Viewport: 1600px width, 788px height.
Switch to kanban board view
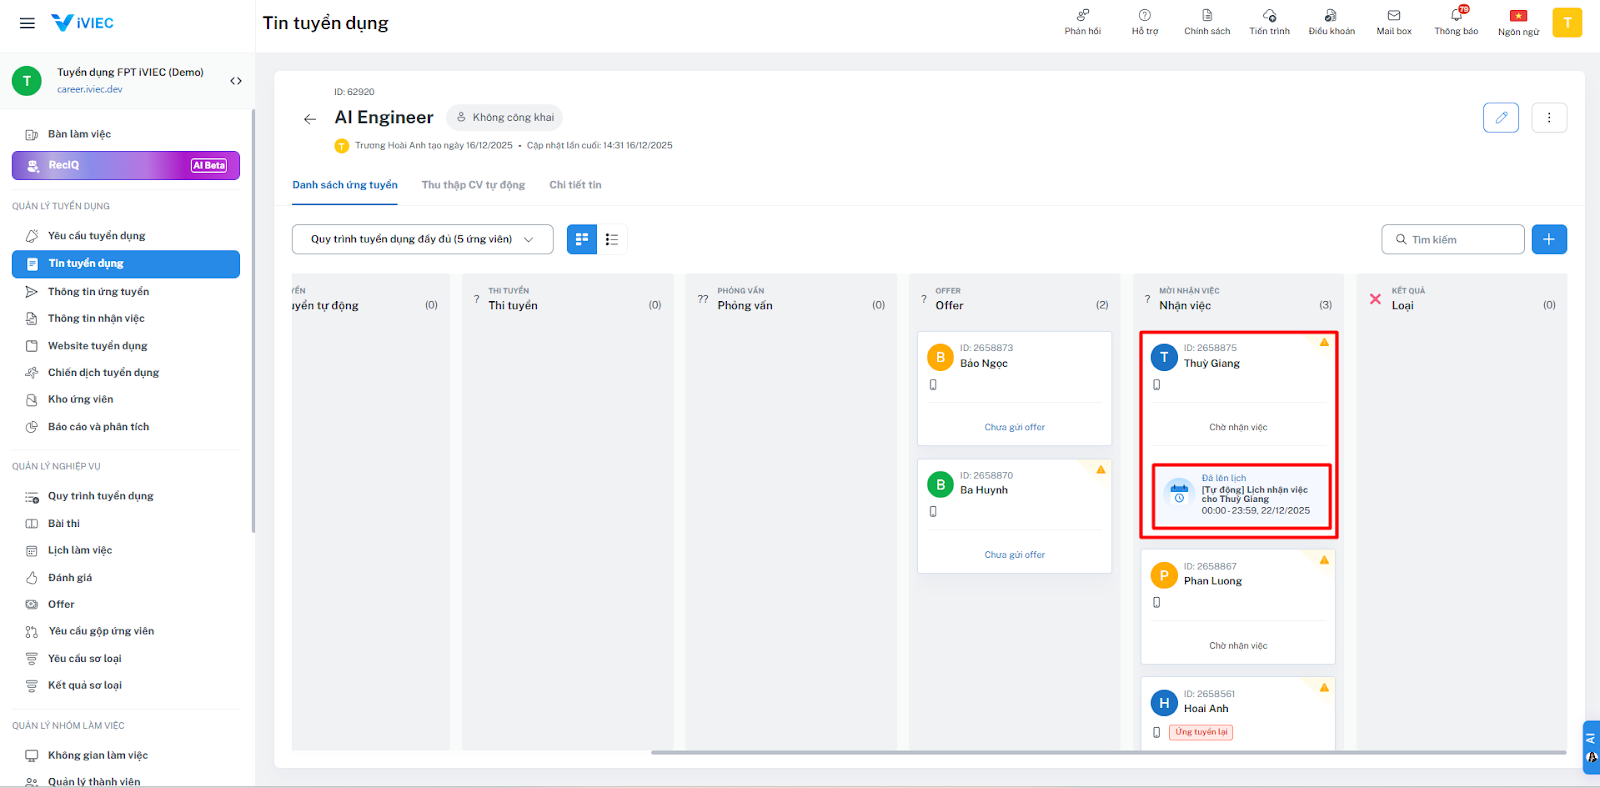[x=582, y=240]
